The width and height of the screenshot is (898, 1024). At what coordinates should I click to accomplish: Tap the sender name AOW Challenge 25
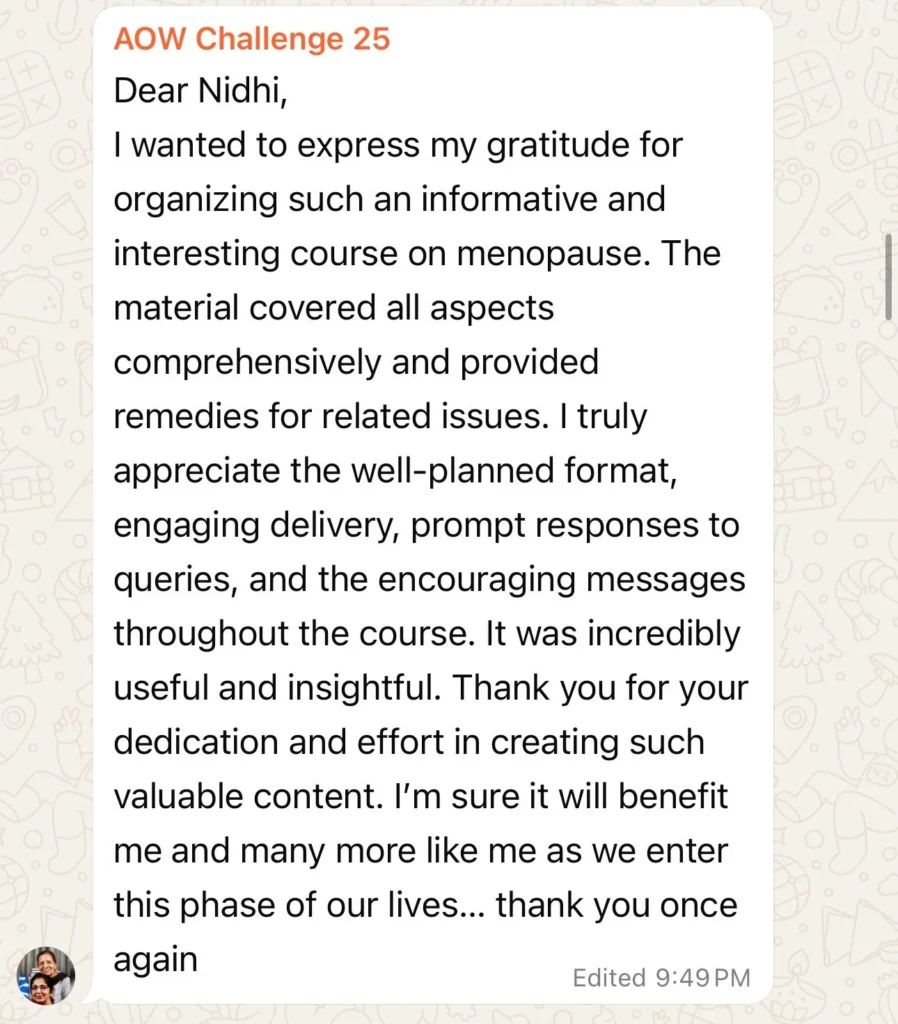(251, 40)
